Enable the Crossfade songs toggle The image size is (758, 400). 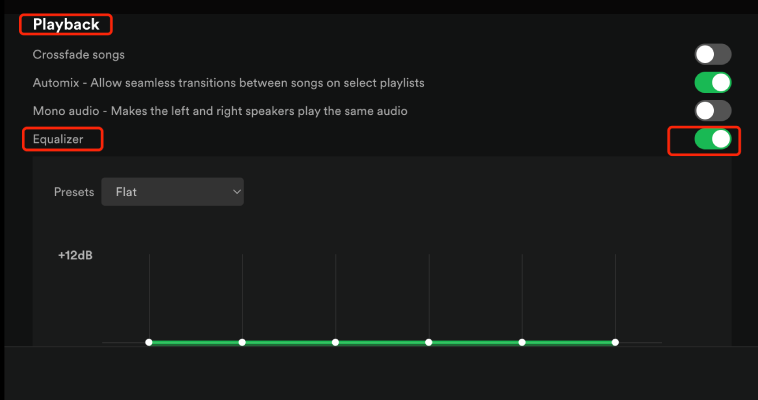point(713,54)
